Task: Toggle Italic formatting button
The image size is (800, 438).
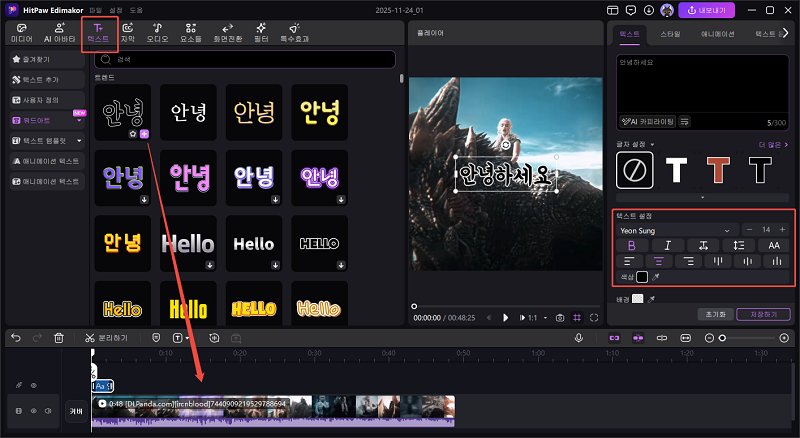Action: pos(667,246)
